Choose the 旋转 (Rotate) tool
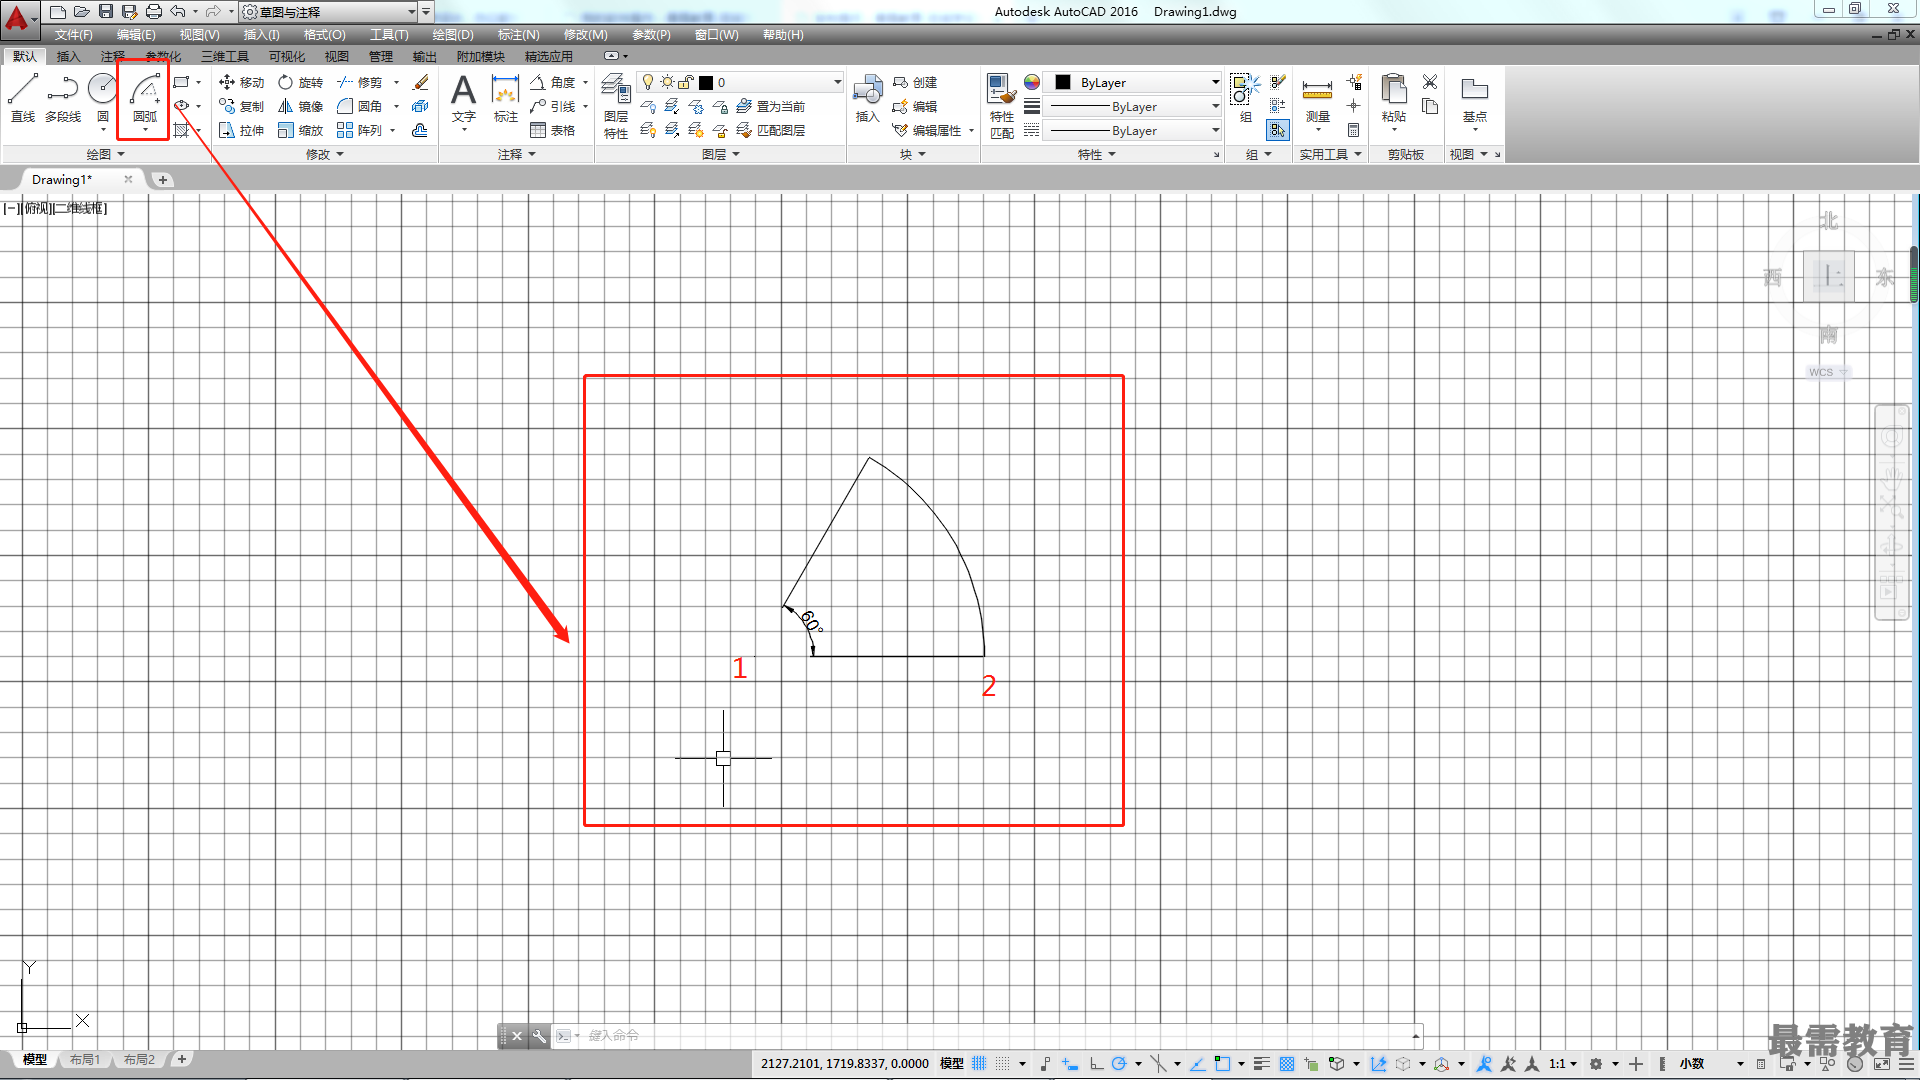 (x=301, y=82)
